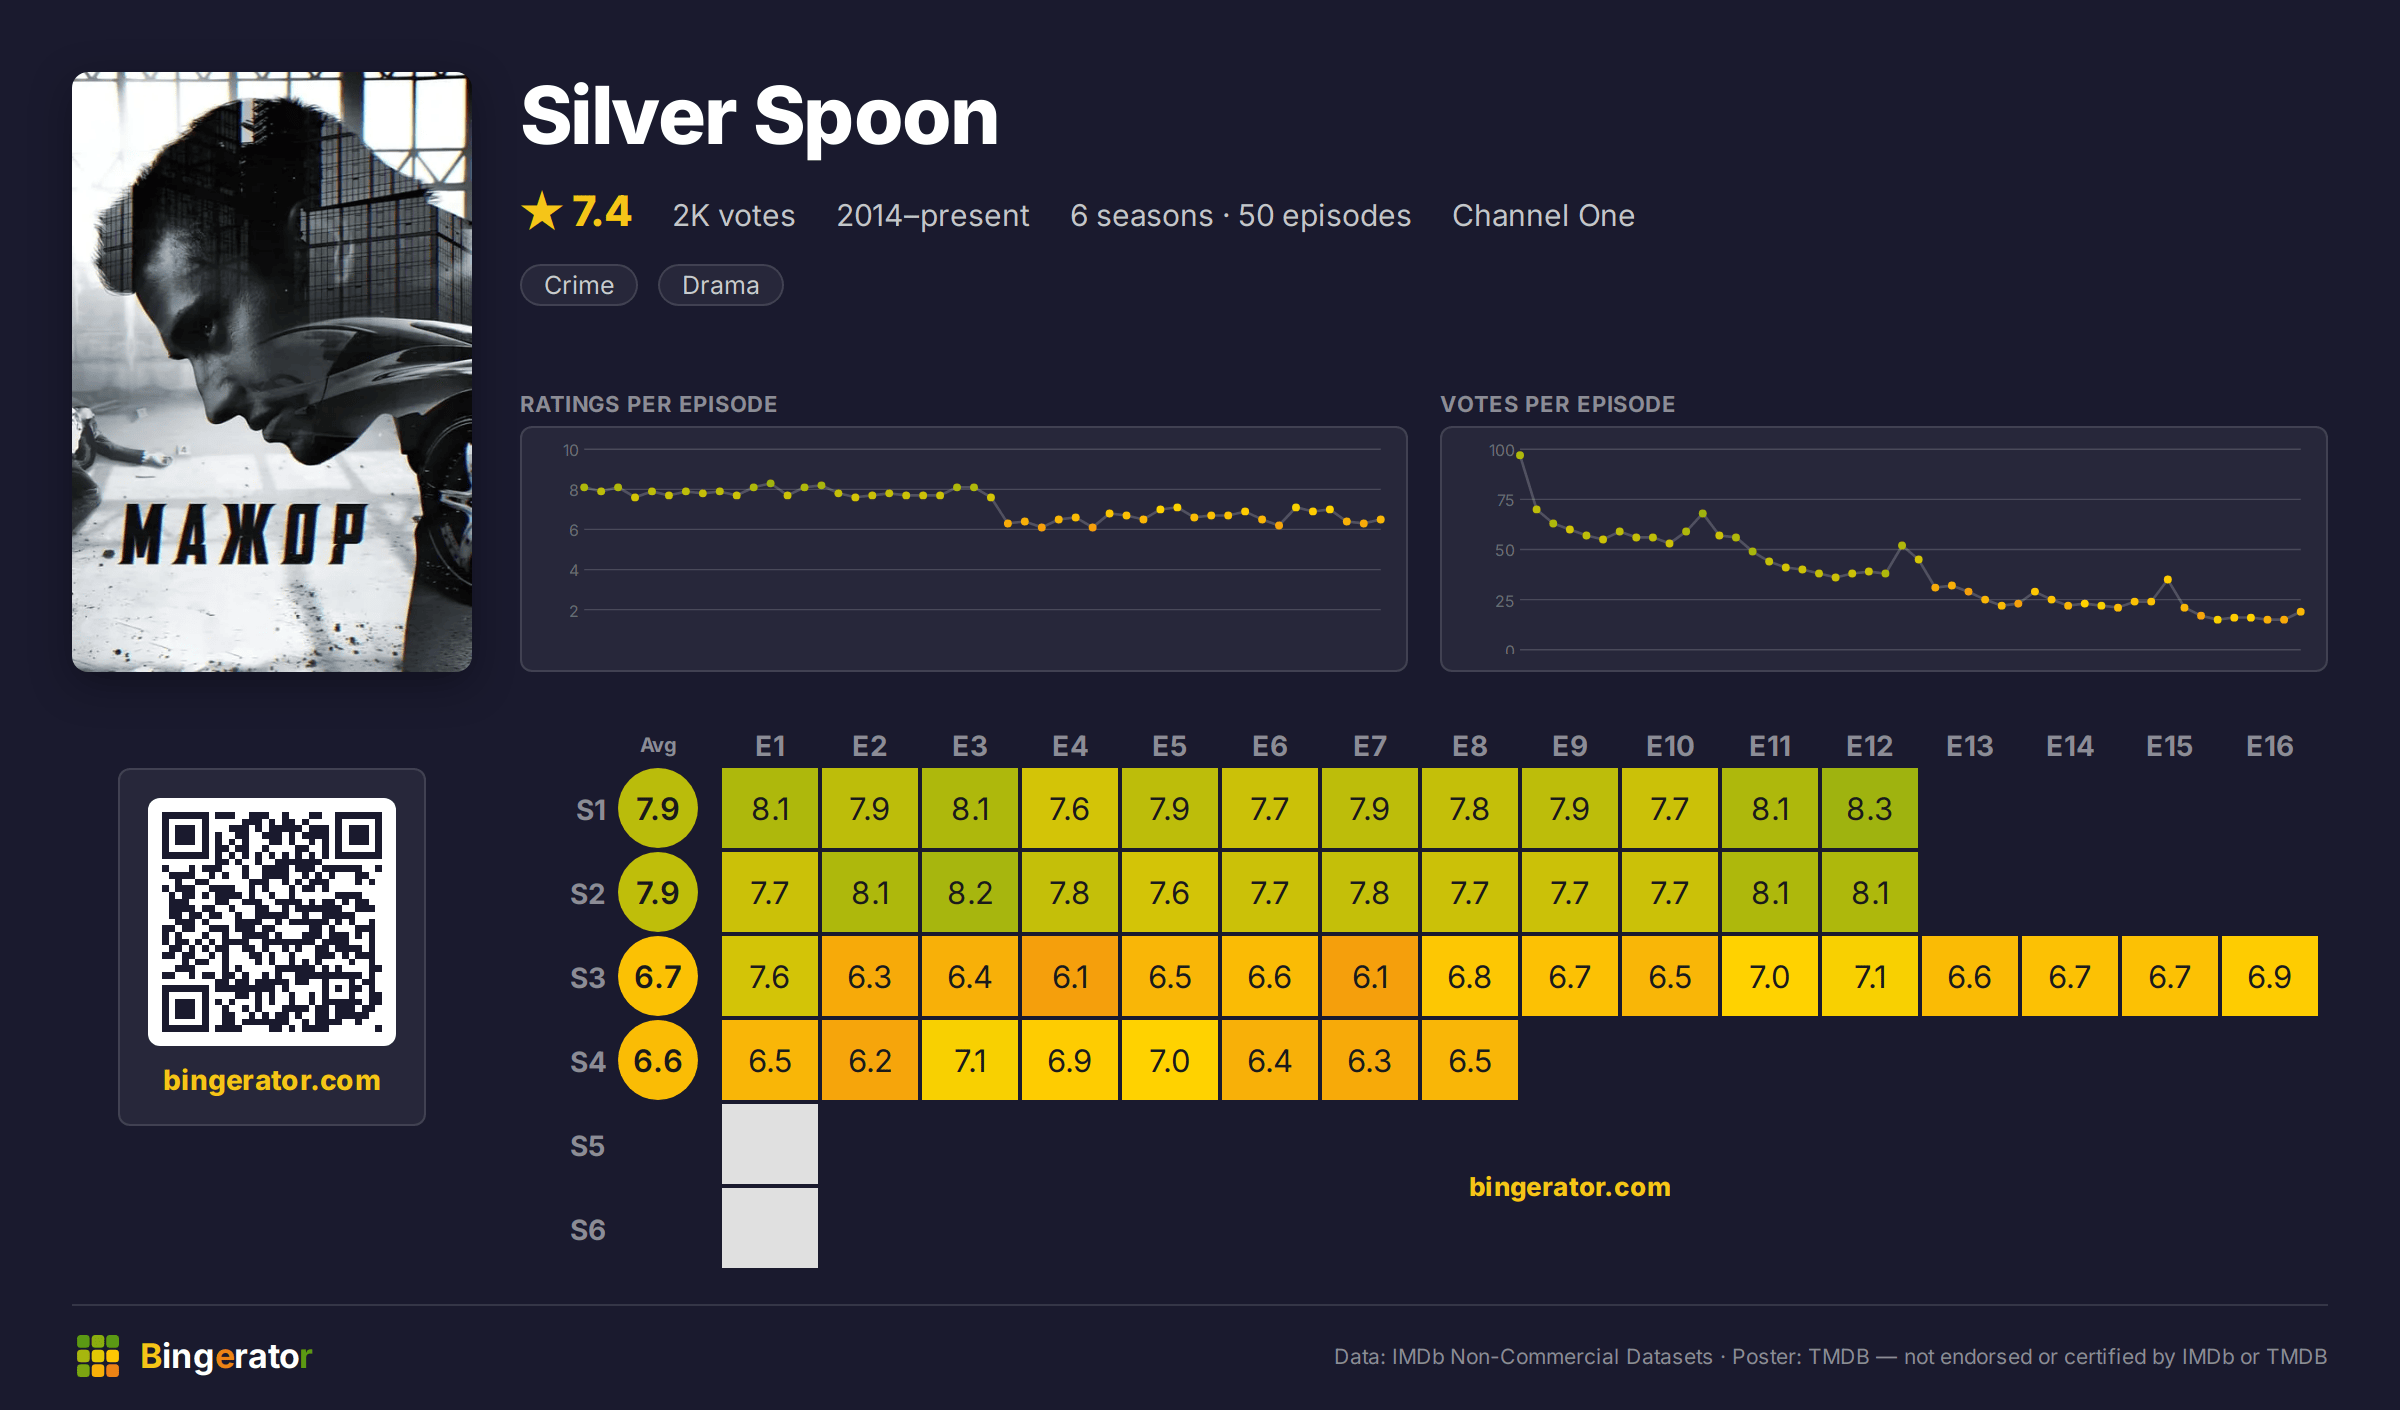Open bingerator.com link below QR code
2400x1410 pixels.
[272, 1080]
